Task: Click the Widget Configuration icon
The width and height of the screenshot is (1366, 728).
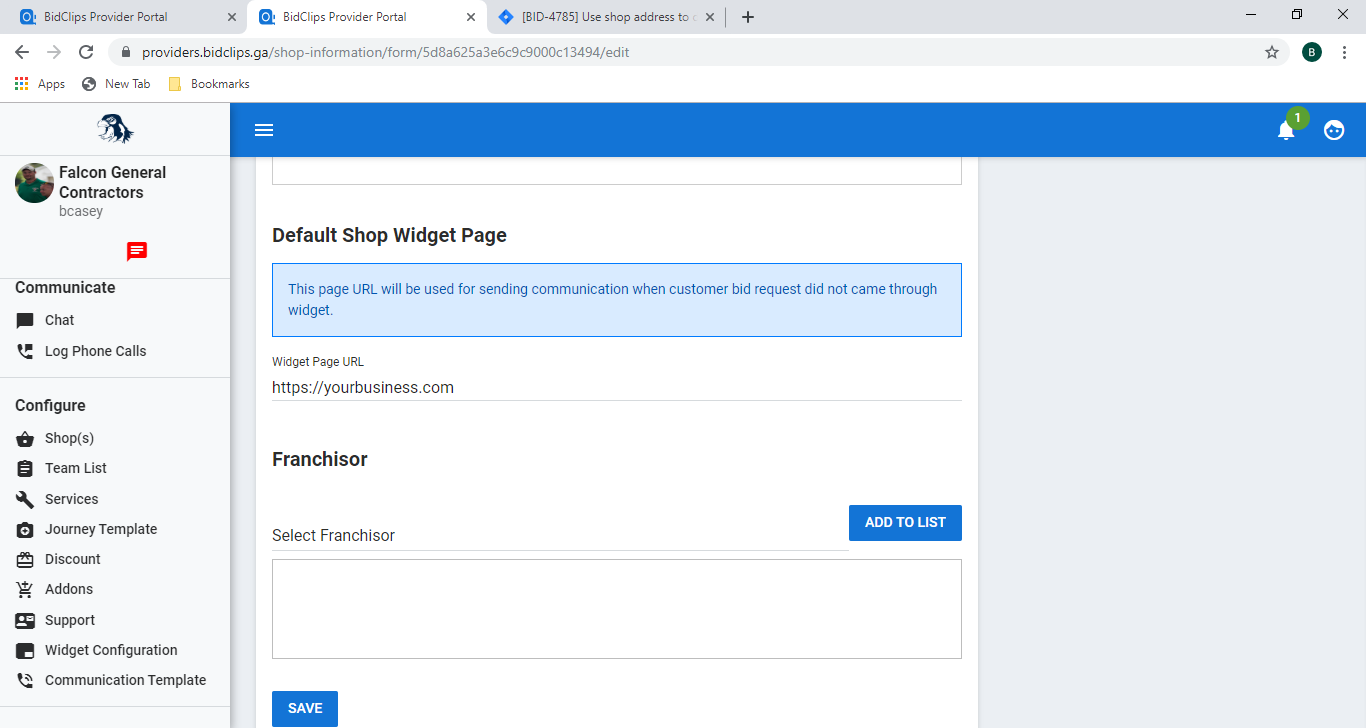Action: coord(25,651)
